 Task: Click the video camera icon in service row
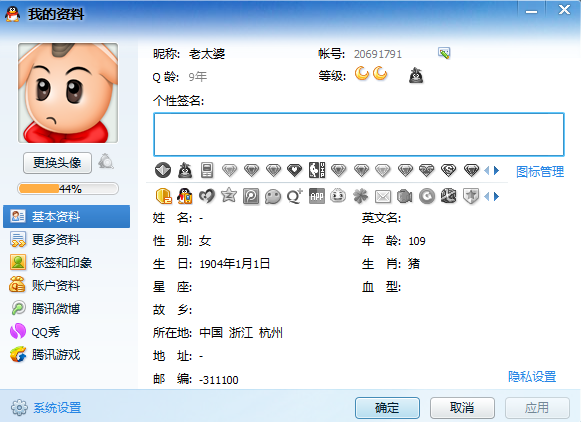(405, 196)
